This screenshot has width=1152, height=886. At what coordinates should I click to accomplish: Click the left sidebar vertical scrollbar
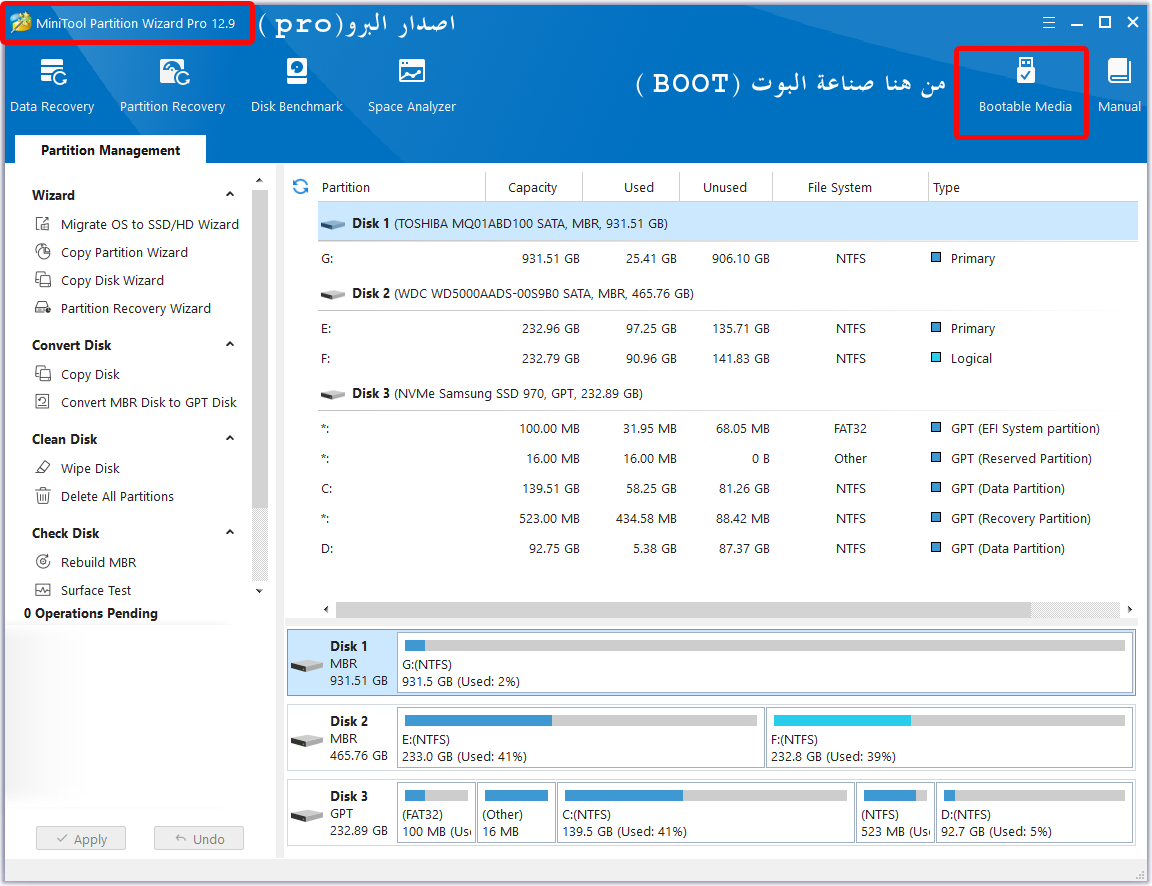pos(259,349)
